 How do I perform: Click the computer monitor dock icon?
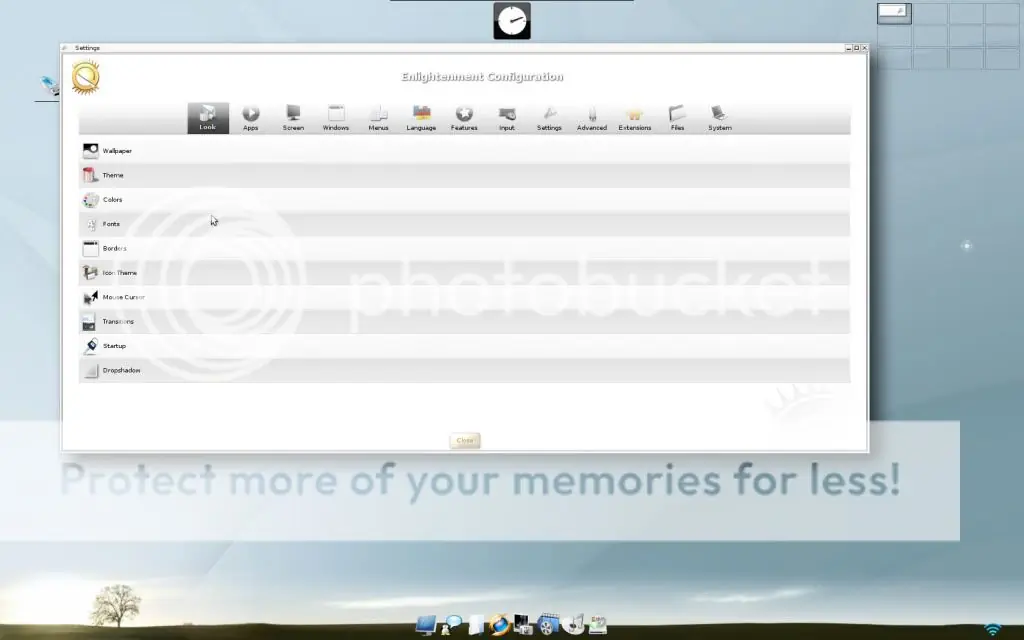coord(426,625)
